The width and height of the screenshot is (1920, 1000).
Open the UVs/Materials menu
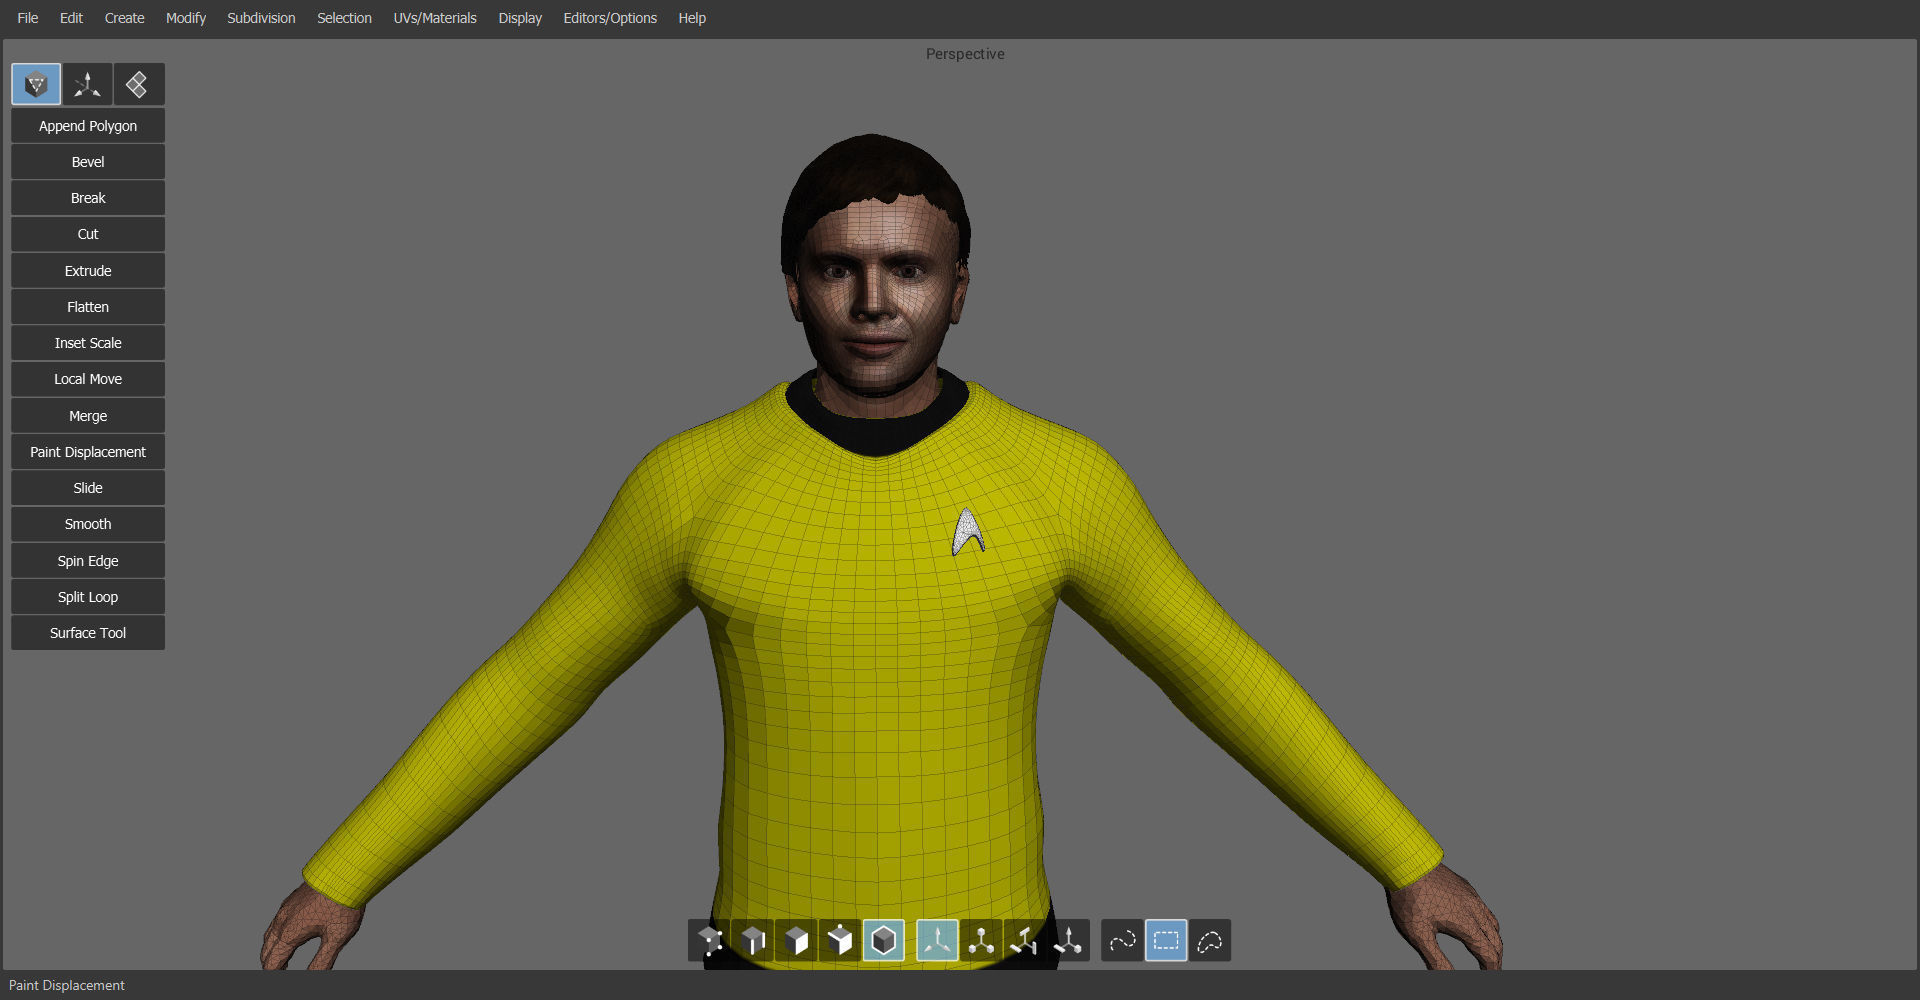pos(435,18)
